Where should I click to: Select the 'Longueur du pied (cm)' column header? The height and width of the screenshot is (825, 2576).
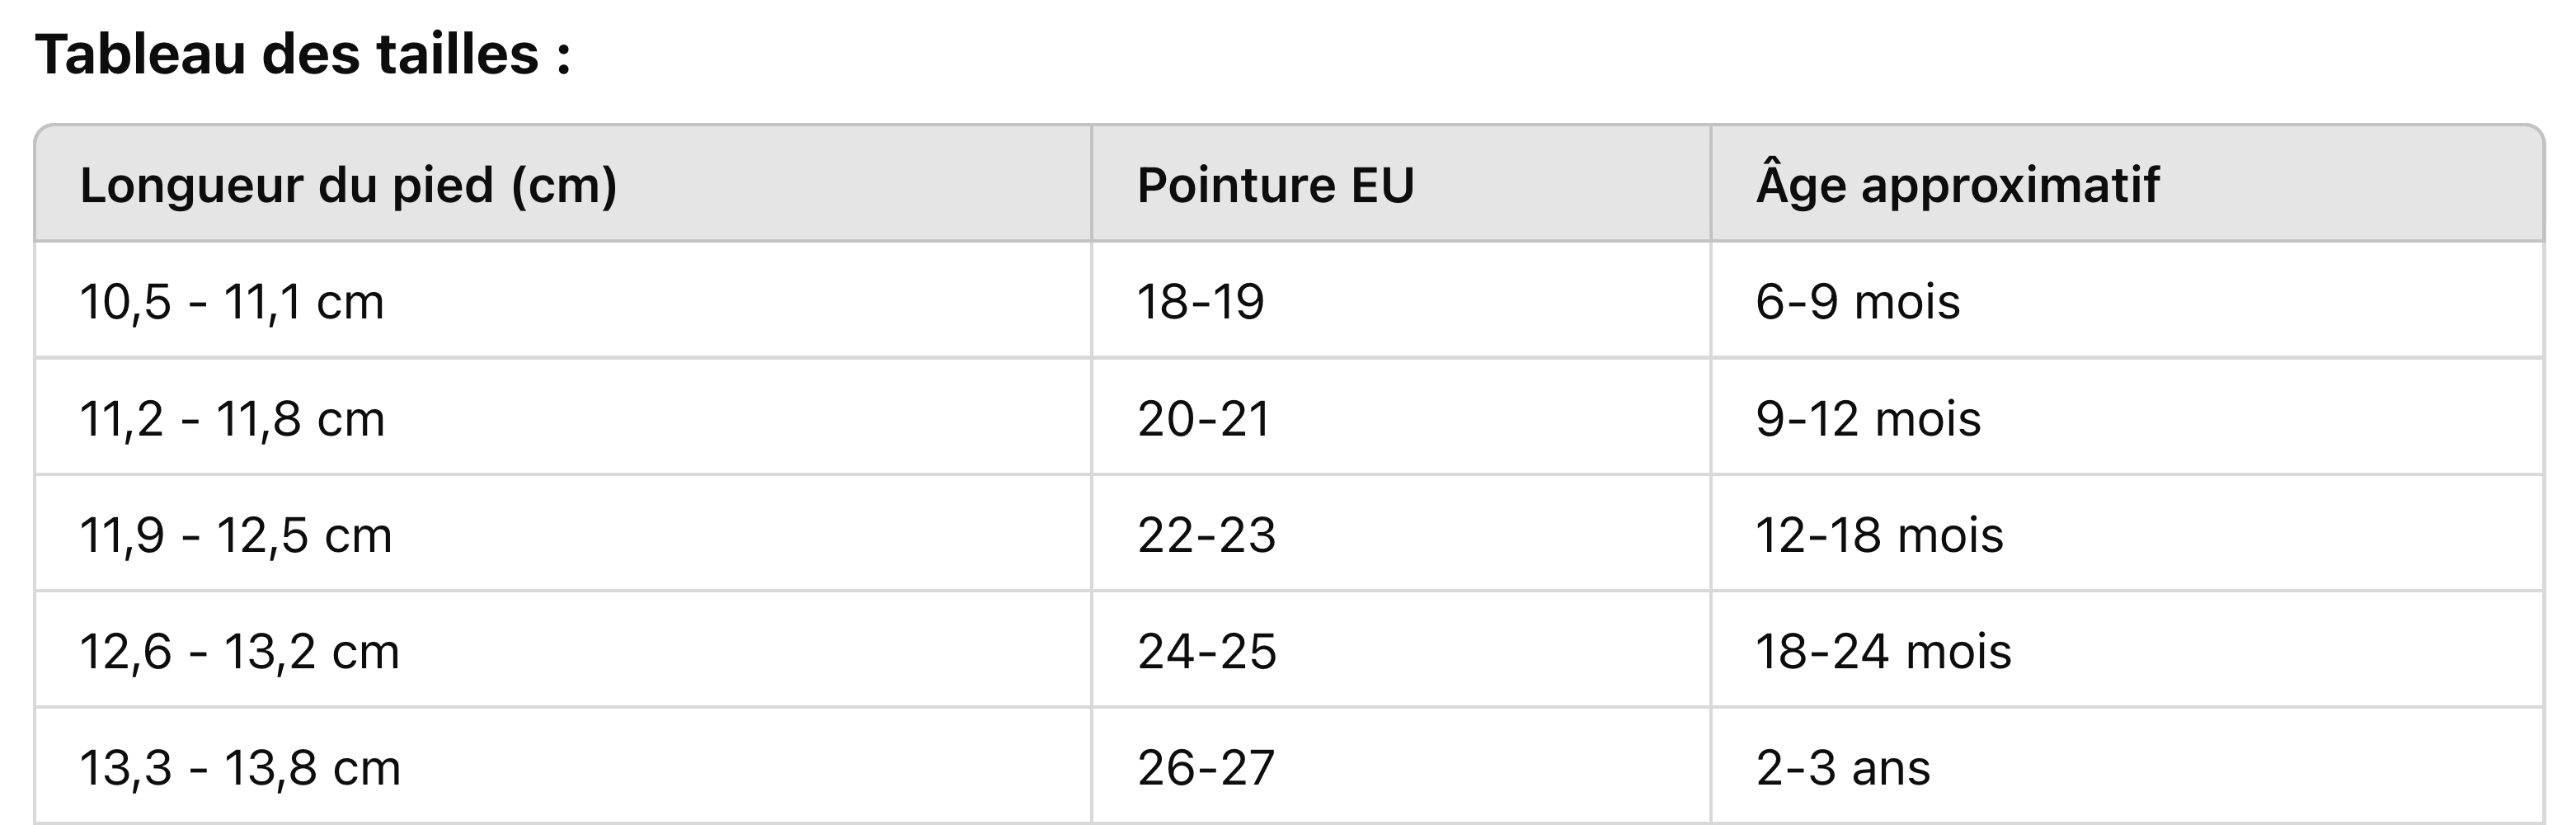(563, 184)
